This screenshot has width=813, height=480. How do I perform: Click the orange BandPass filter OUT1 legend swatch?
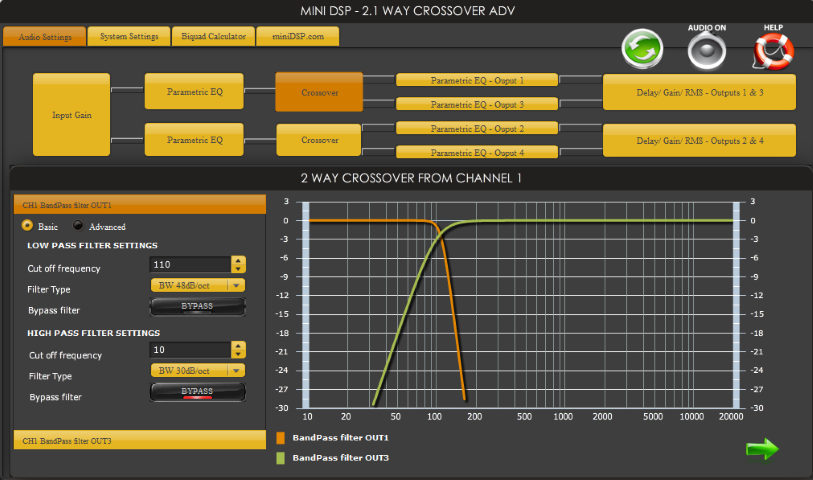pos(281,438)
